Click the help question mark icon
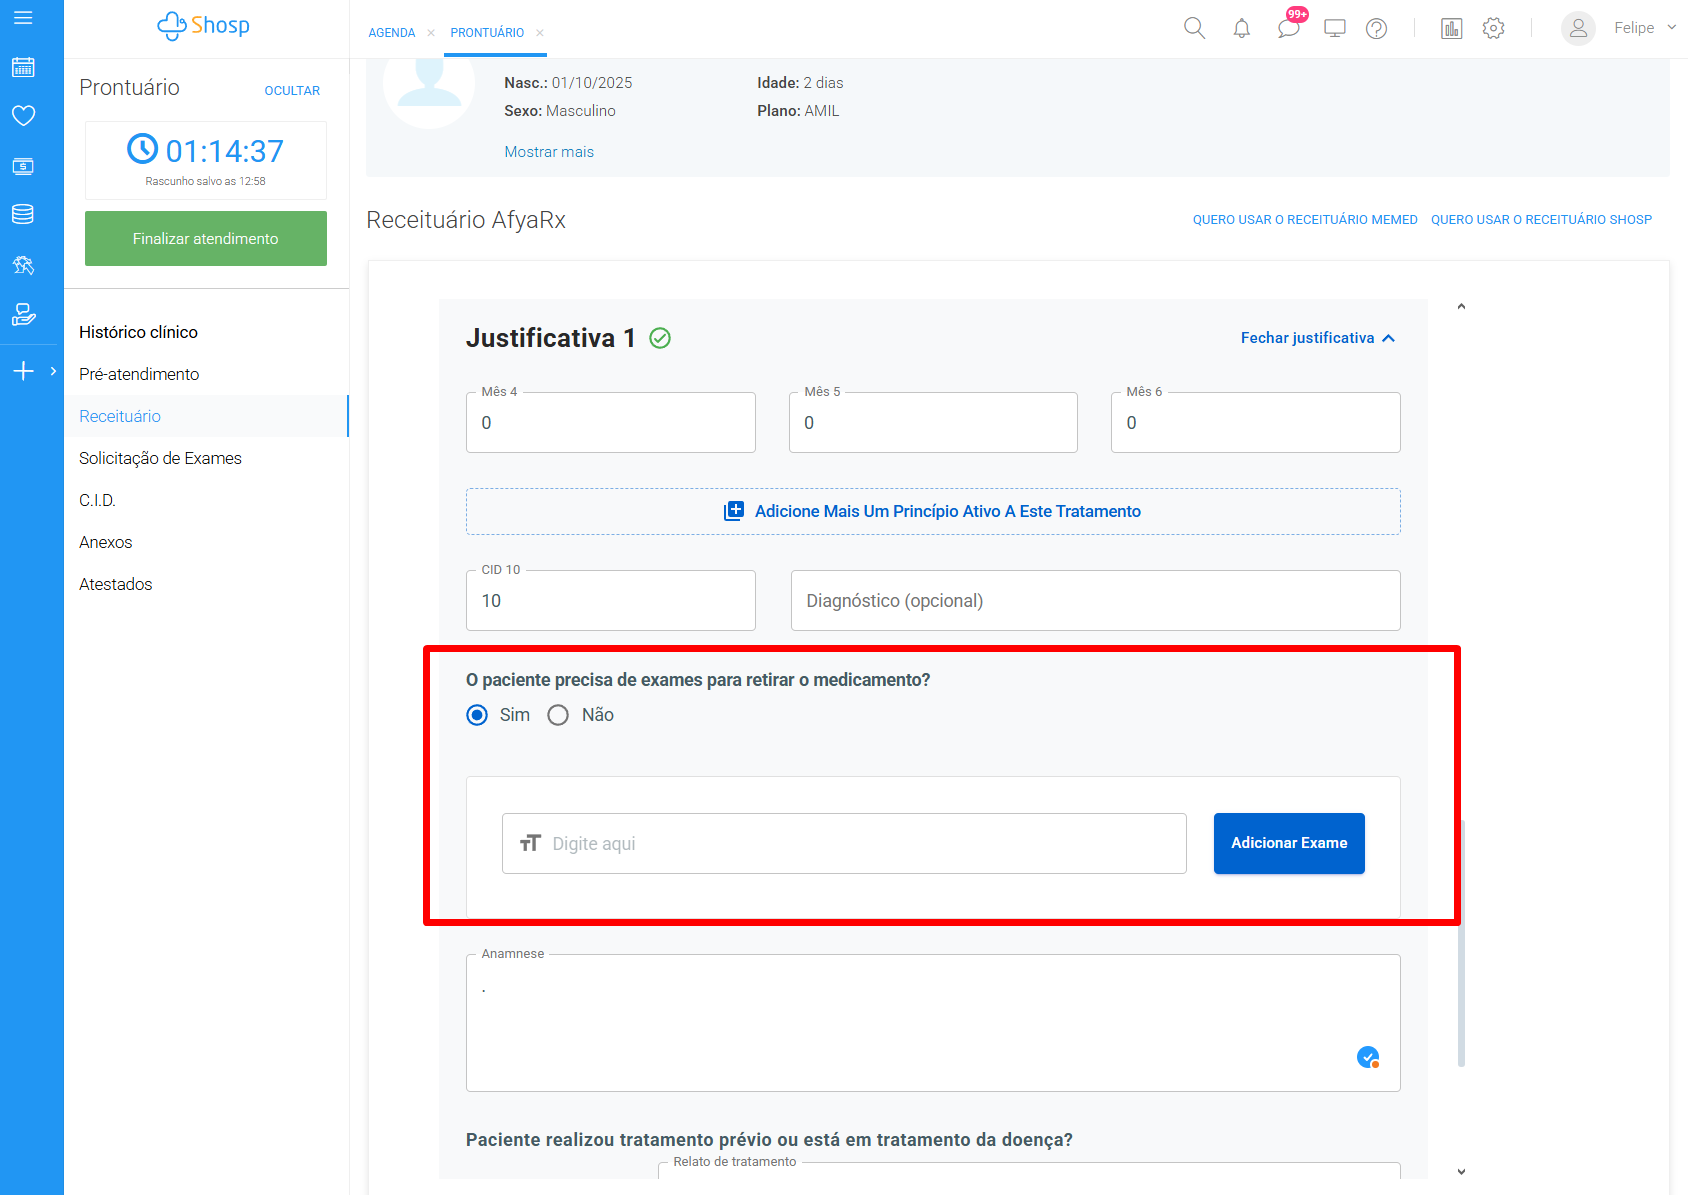 pyautogui.click(x=1376, y=28)
